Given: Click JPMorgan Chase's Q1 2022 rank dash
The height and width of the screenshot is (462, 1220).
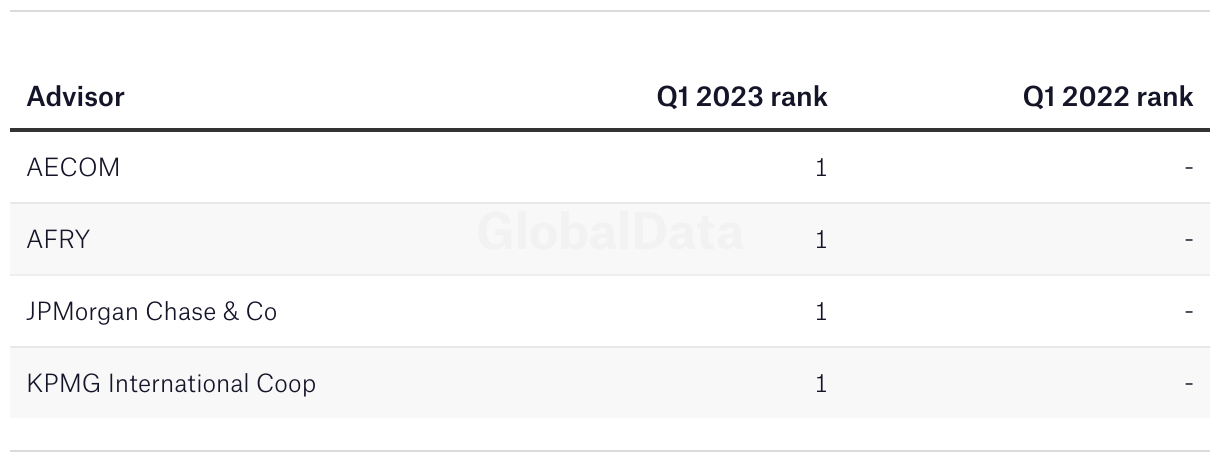Looking at the screenshot, I should [1189, 312].
